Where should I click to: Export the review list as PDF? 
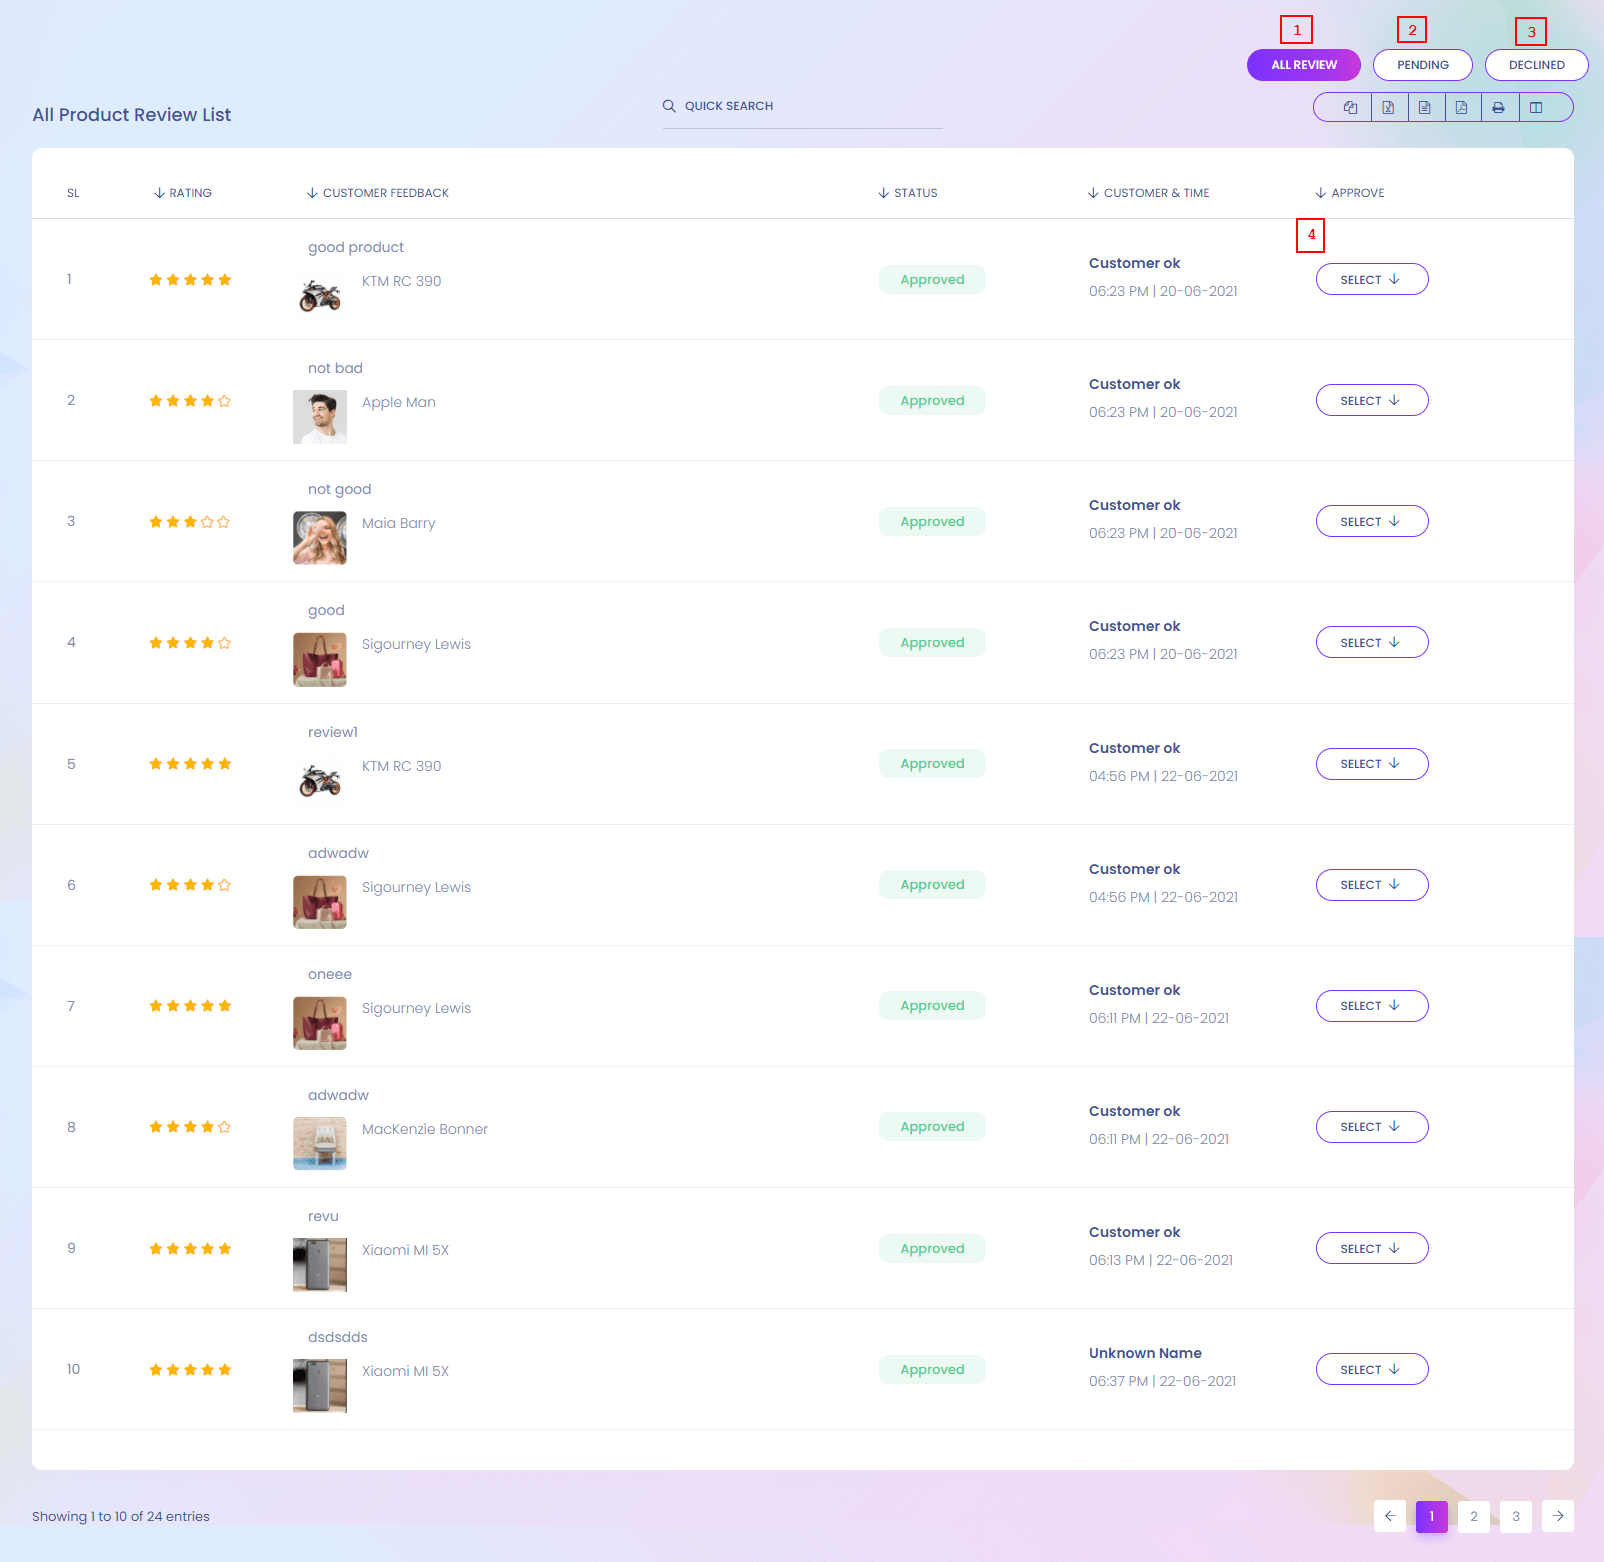(x=1462, y=108)
